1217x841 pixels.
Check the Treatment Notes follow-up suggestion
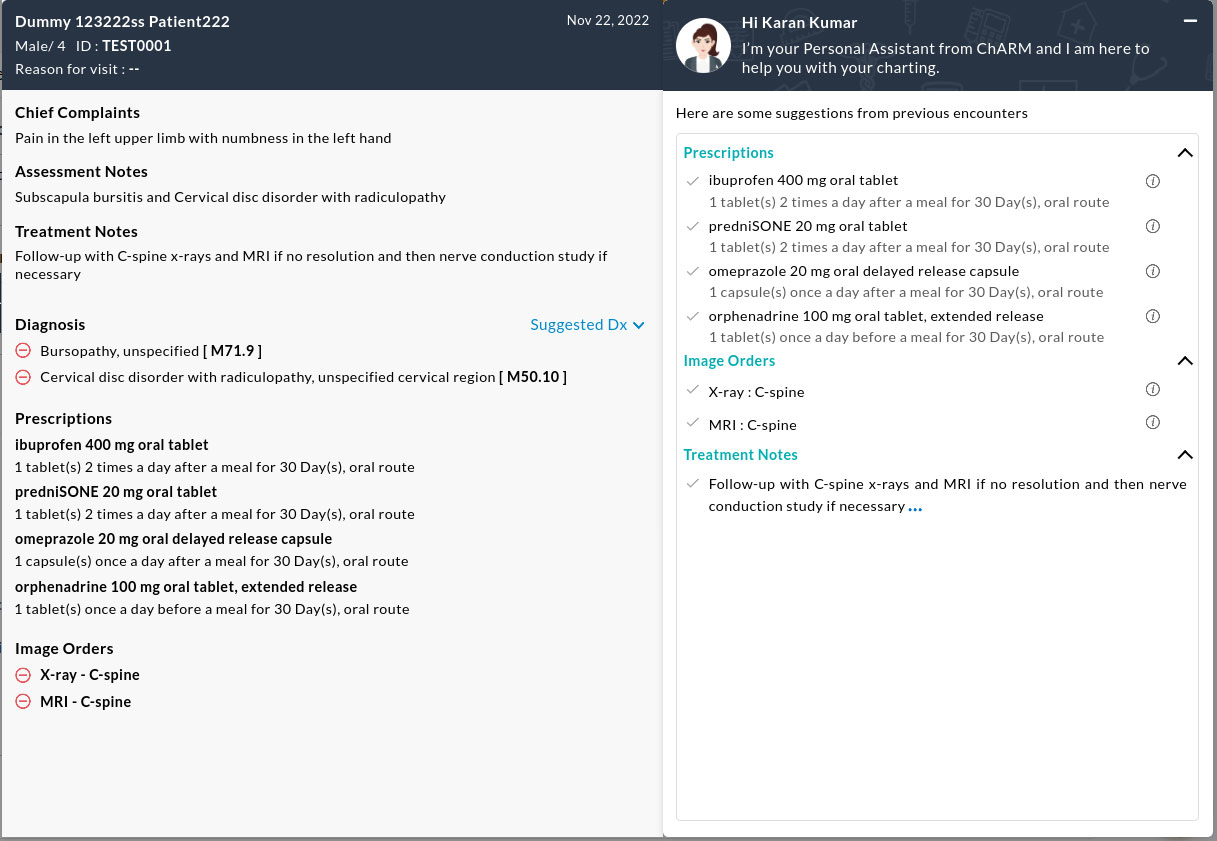click(692, 484)
